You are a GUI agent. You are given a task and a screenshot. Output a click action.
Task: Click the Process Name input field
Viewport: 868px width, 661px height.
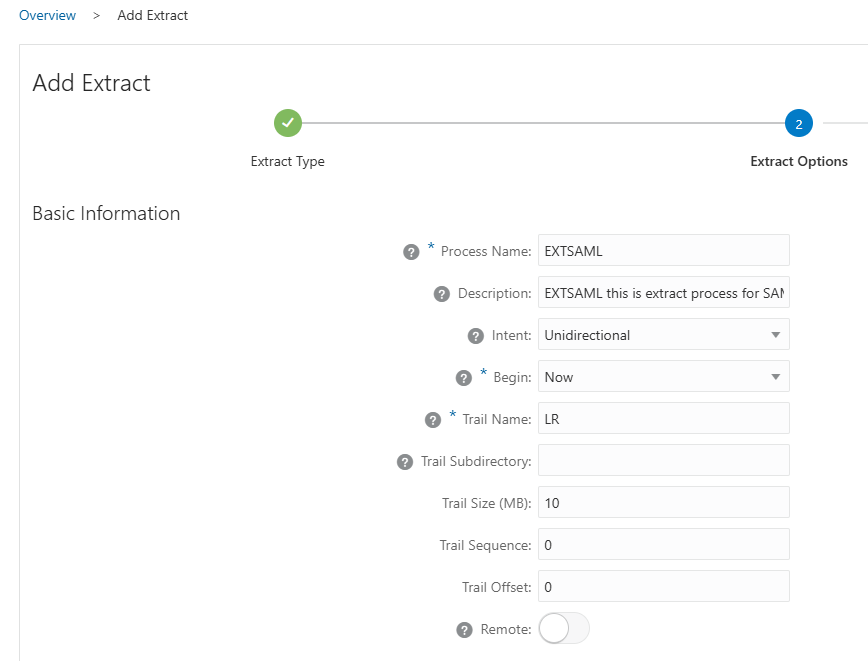click(x=663, y=251)
